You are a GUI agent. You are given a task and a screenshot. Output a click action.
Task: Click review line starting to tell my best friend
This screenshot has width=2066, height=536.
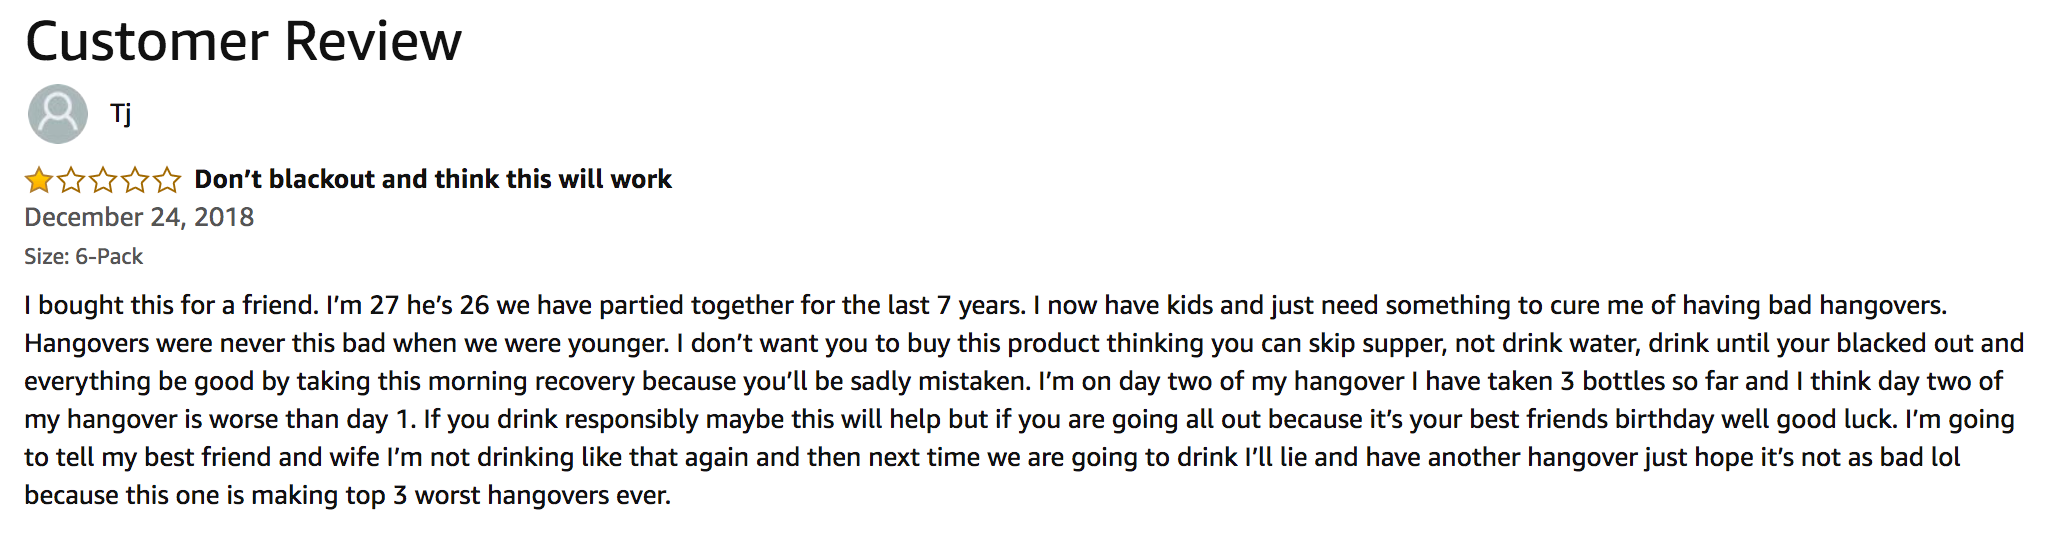[x=992, y=457]
